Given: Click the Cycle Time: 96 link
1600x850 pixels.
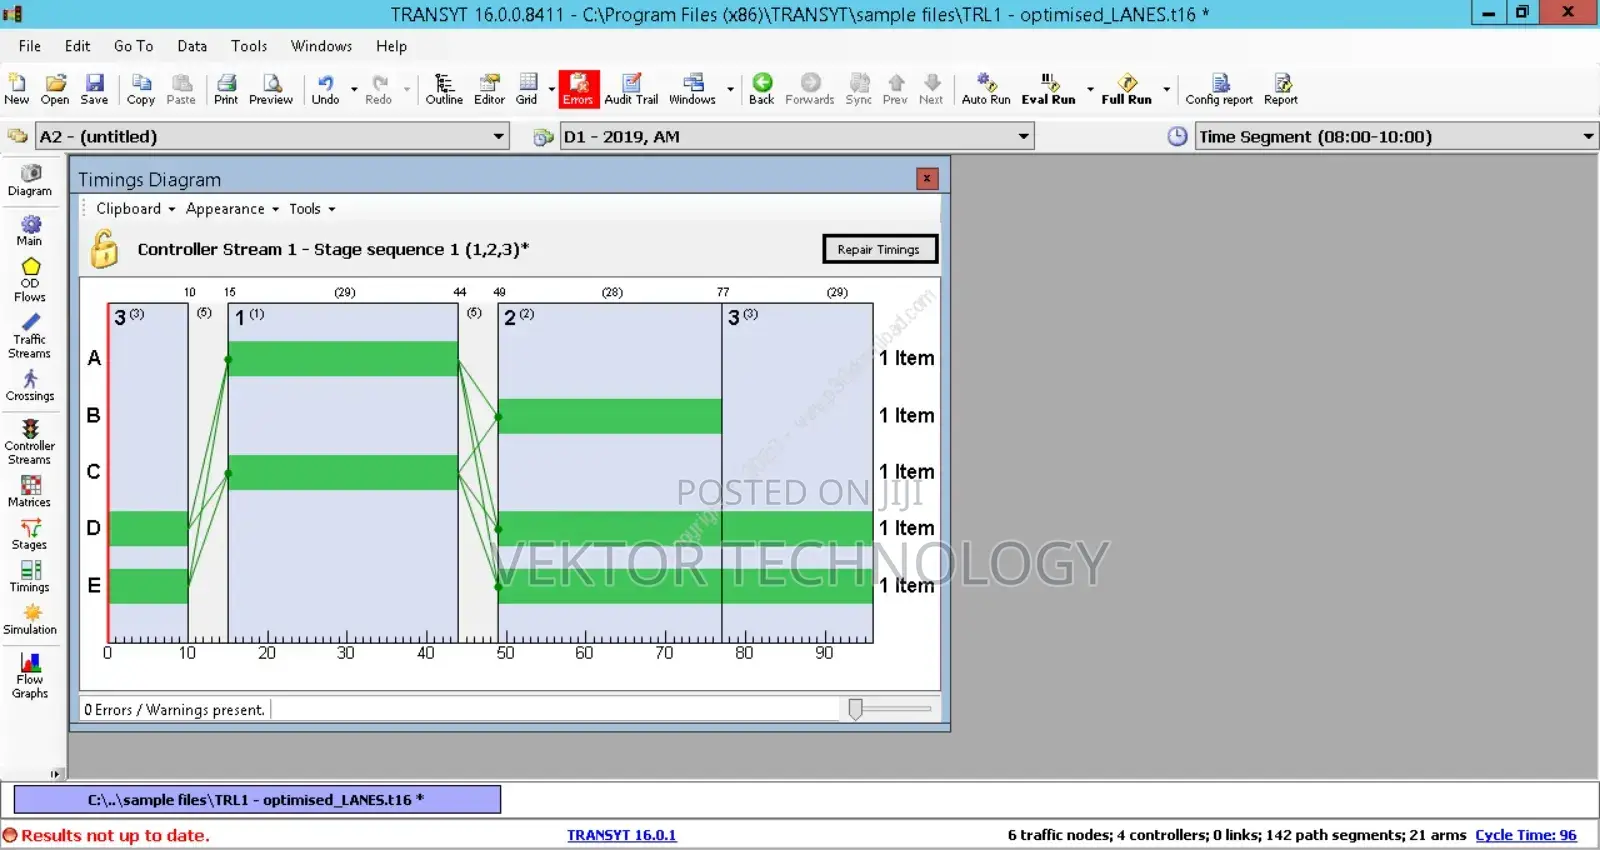Looking at the screenshot, I should (1525, 835).
